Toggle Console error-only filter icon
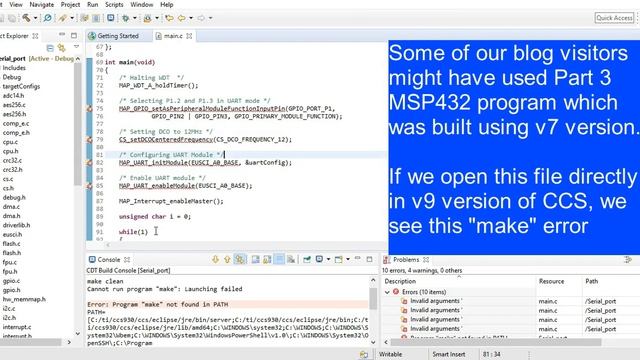Image resolution: width=640 pixels, height=360 pixels. click(240, 259)
